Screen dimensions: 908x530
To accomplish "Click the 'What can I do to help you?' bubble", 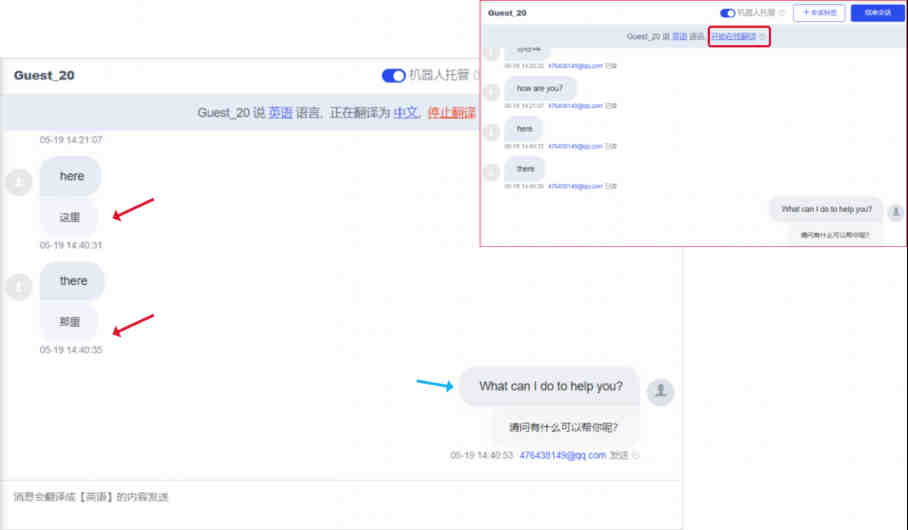I will (550, 386).
